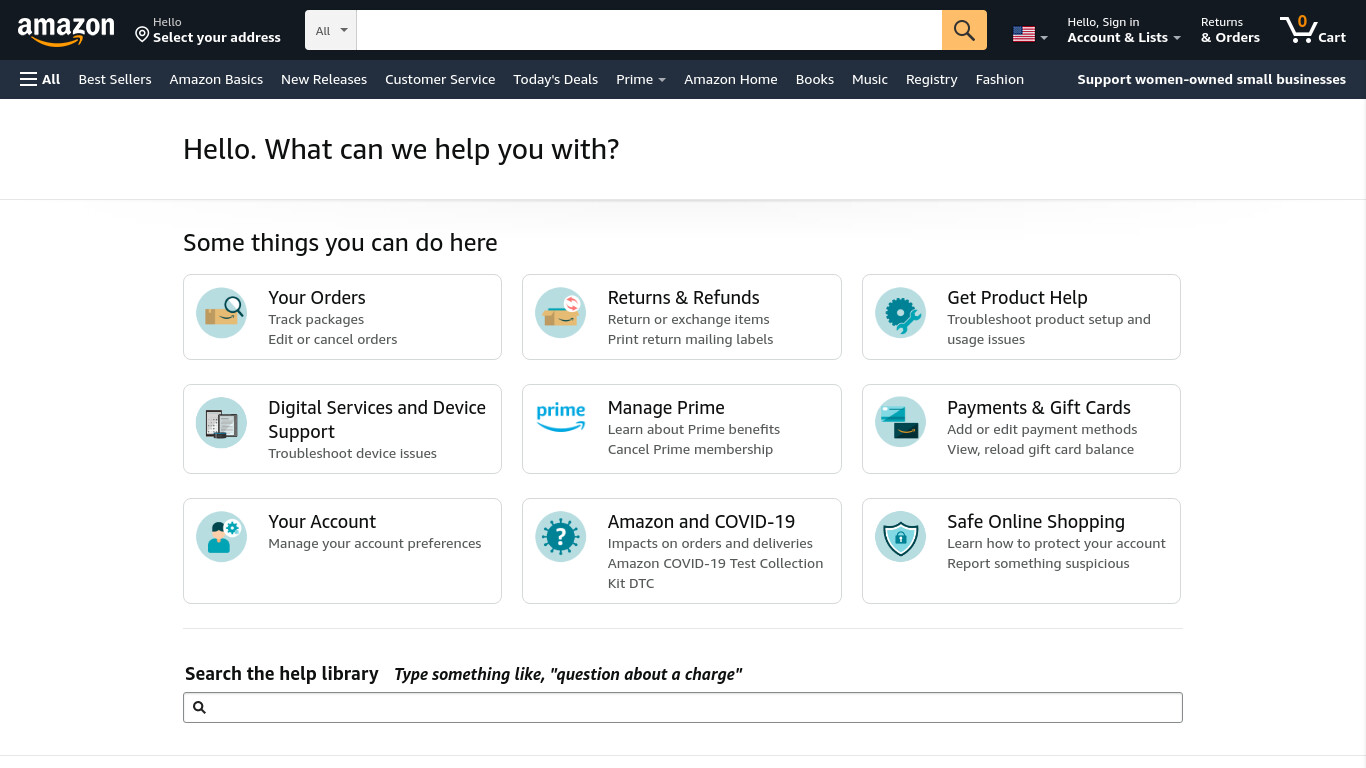The width and height of the screenshot is (1366, 768).
Task: Click the help library magnifier icon
Action: 199,708
